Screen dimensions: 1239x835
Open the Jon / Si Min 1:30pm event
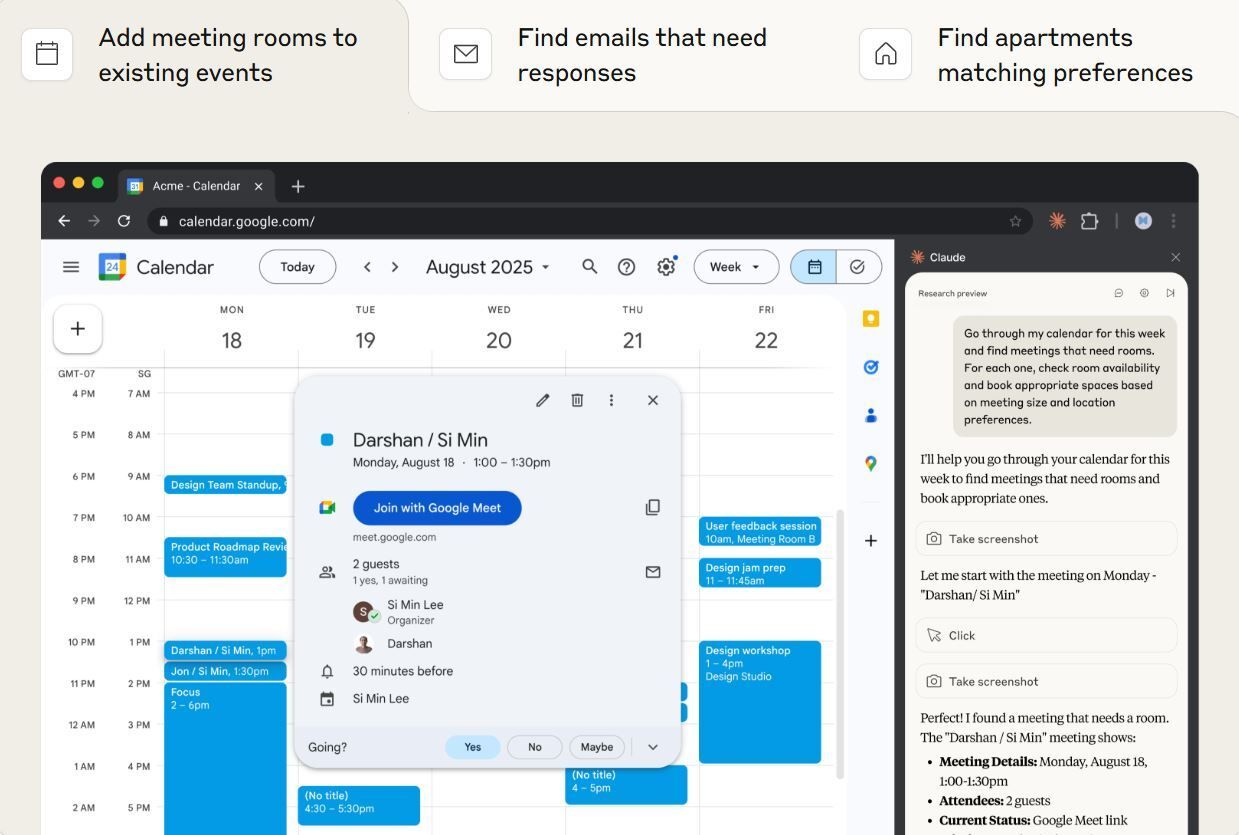pyautogui.click(x=226, y=672)
